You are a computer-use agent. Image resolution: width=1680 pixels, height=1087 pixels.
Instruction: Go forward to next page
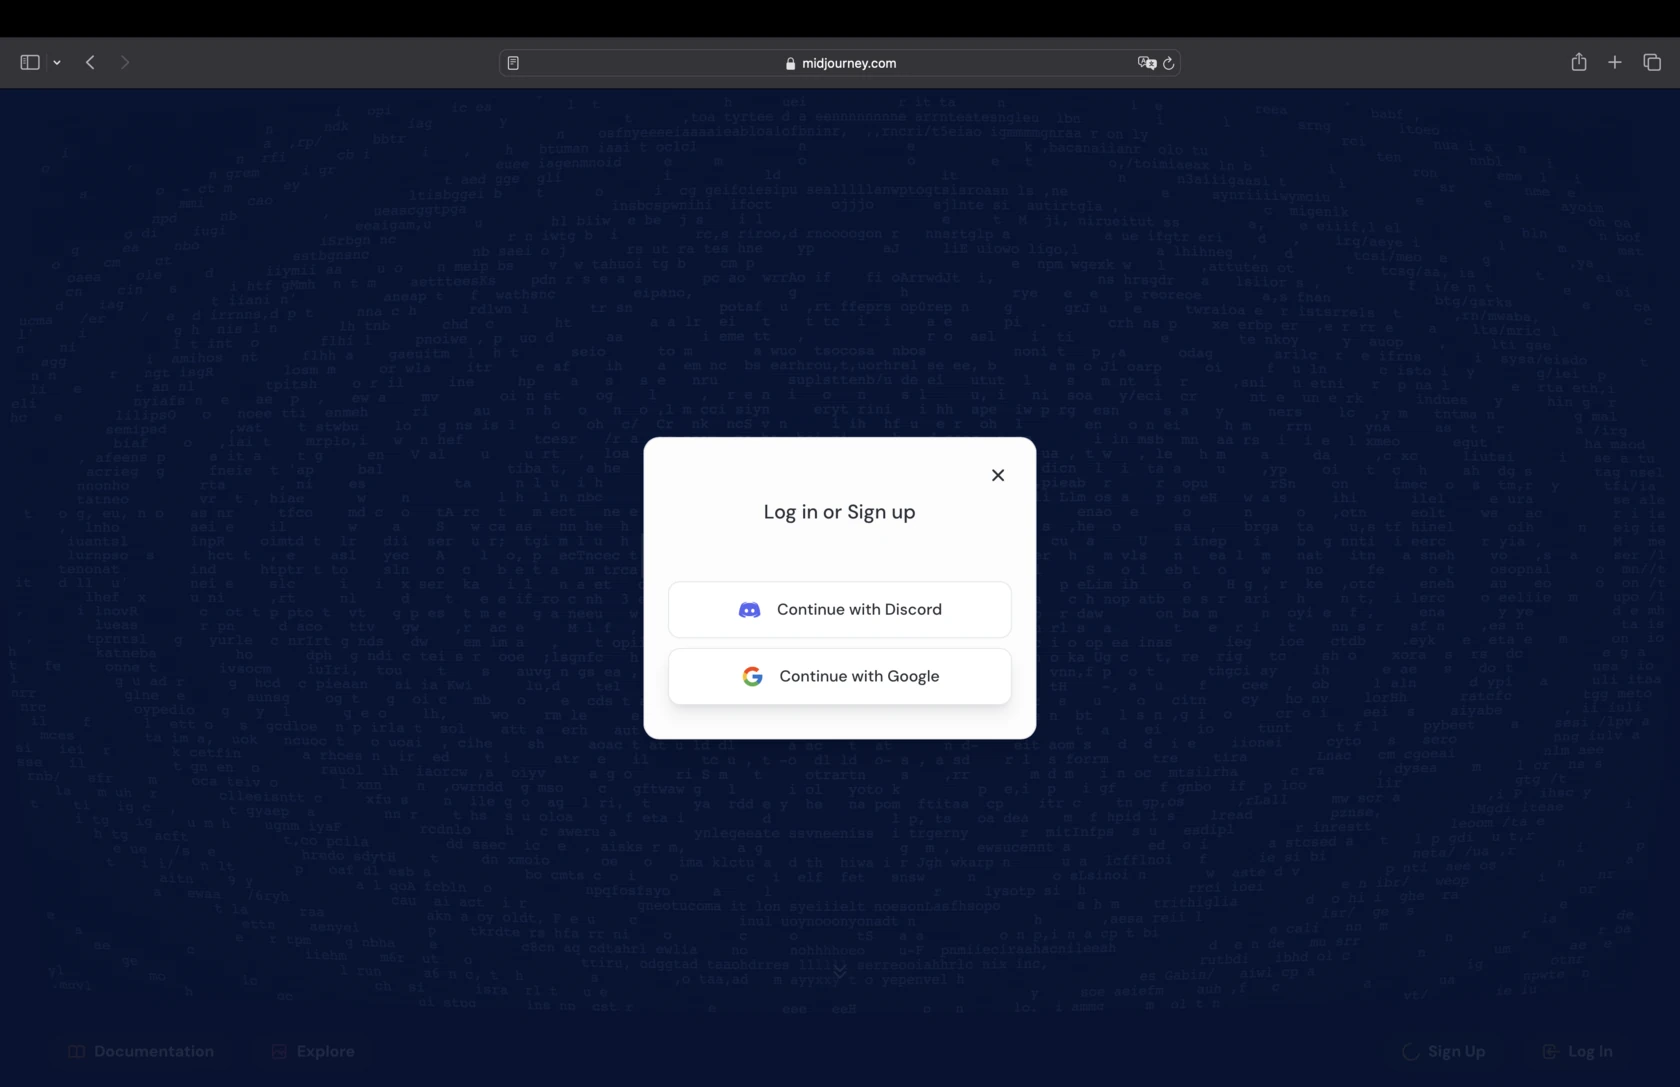click(125, 62)
